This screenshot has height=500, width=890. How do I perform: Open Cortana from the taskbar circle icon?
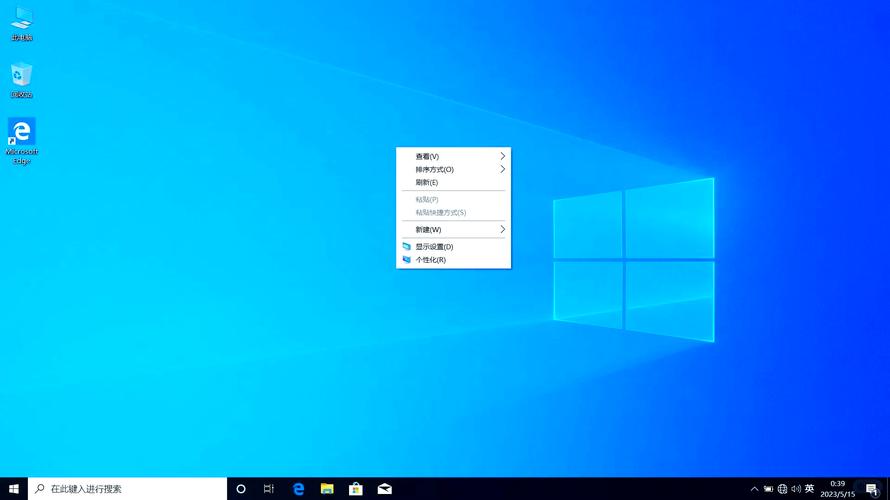pyautogui.click(x=241, y=489)
